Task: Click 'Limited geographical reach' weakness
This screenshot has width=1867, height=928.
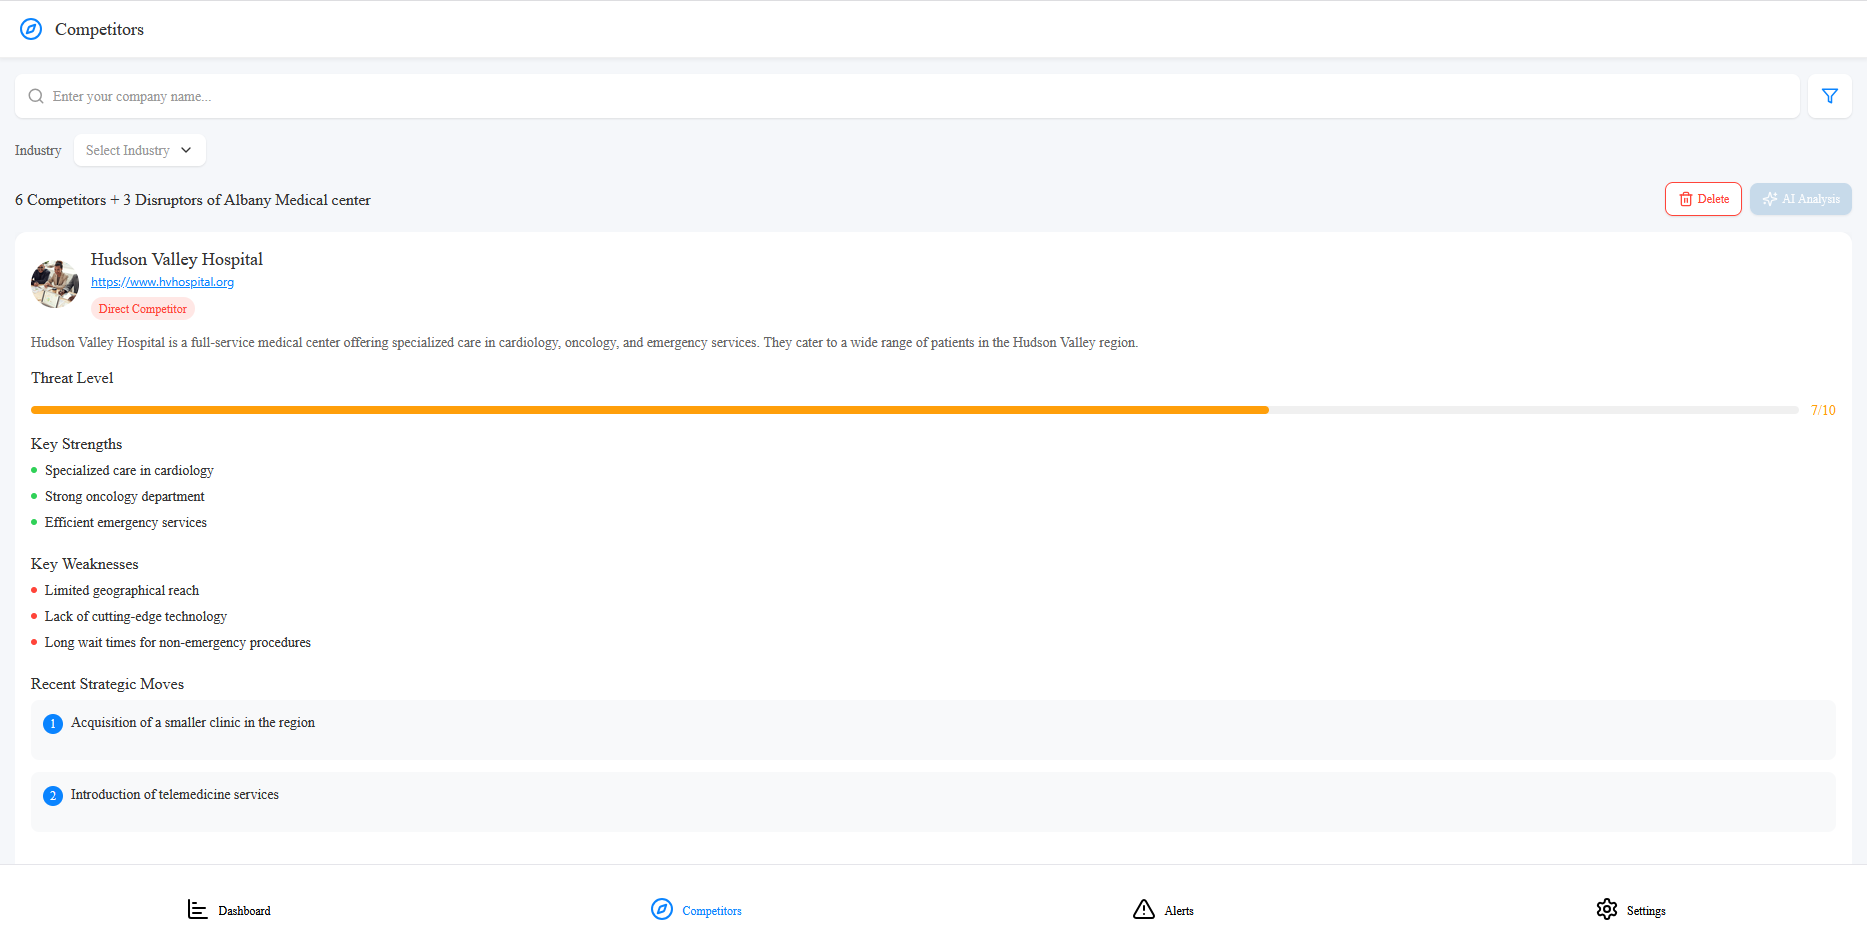Action: click(122, 590)
